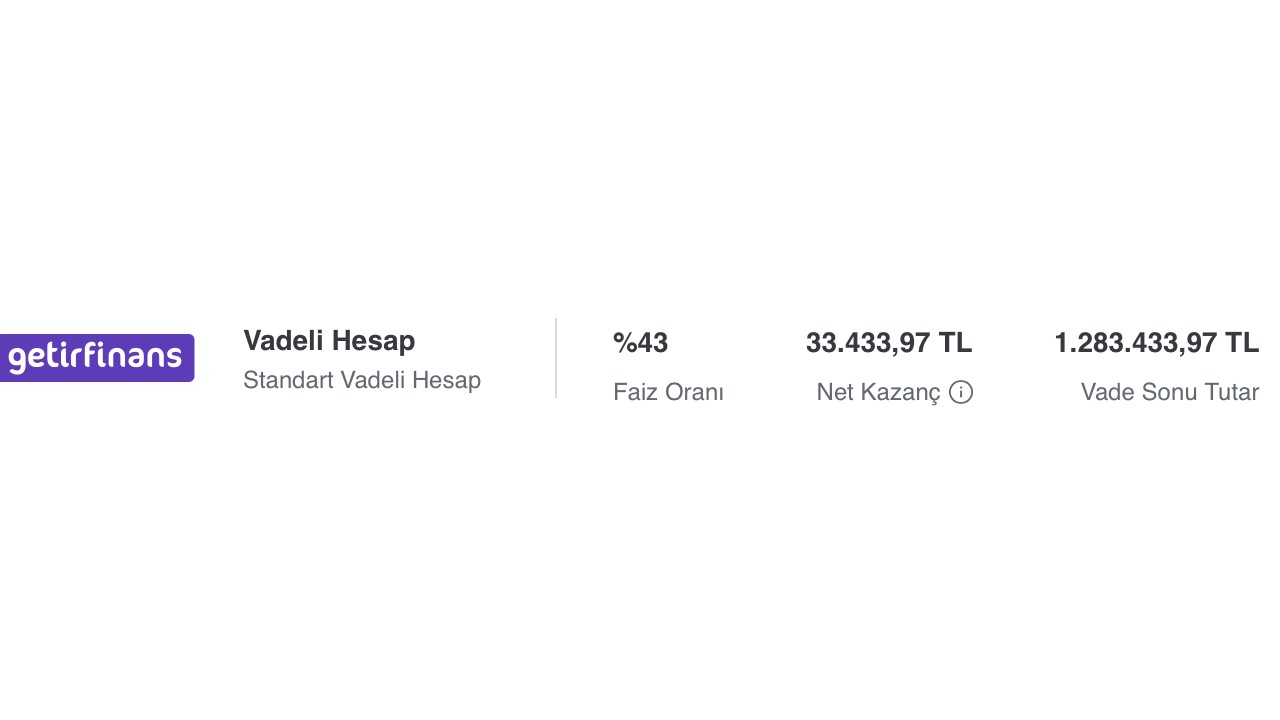This screenshot has width=1280, height=720.
Task: Click the Net Kazanç info icon
Action: pos(961,392)
